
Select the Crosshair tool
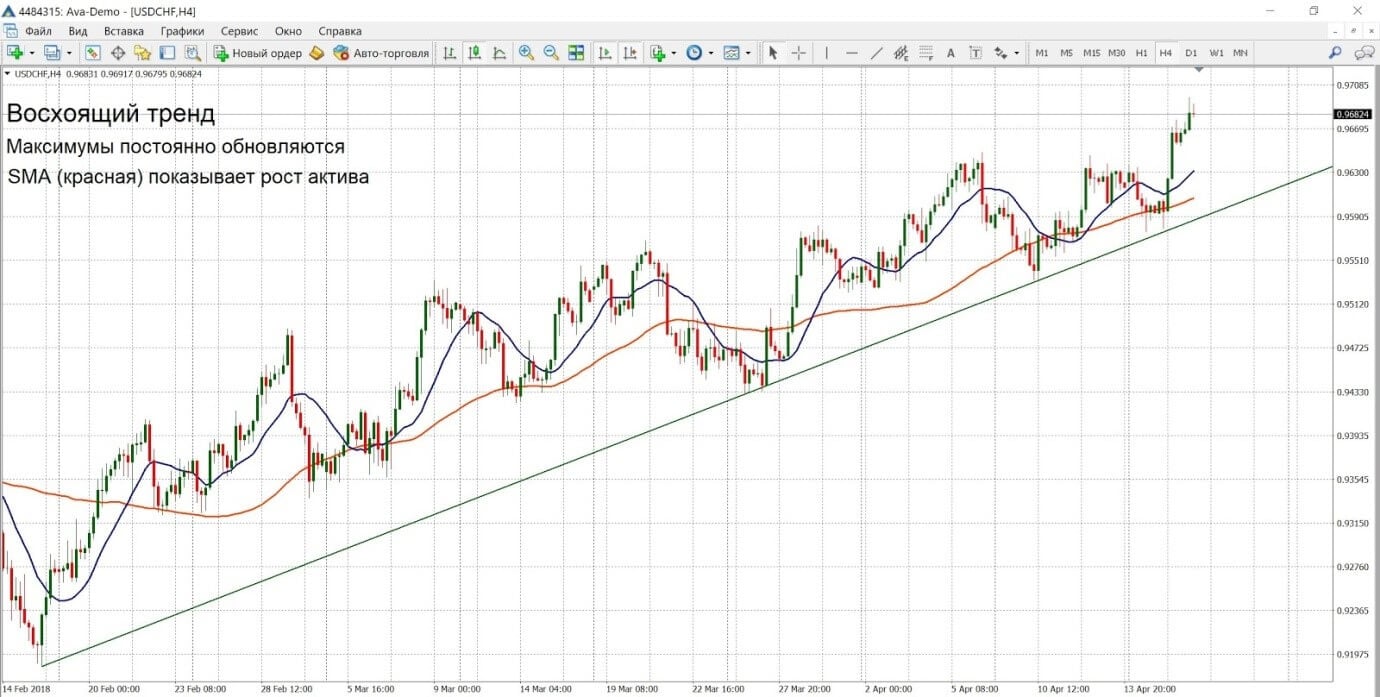tap(799, 53)
